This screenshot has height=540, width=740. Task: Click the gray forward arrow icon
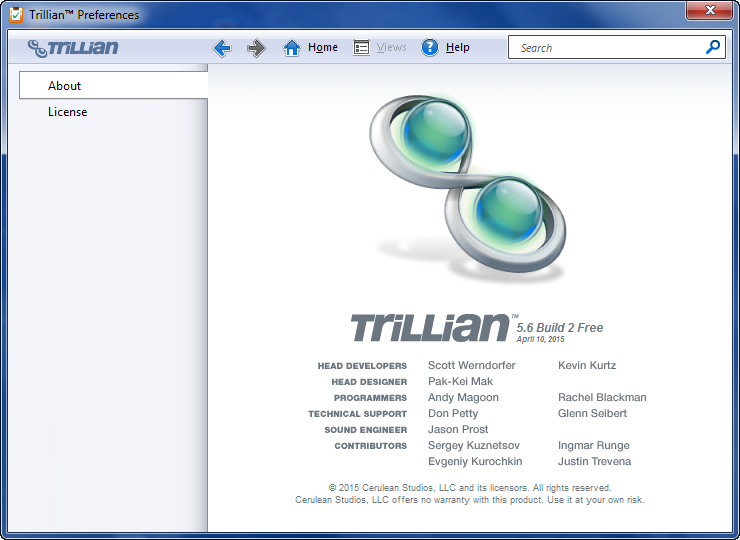tap(256, 48)
